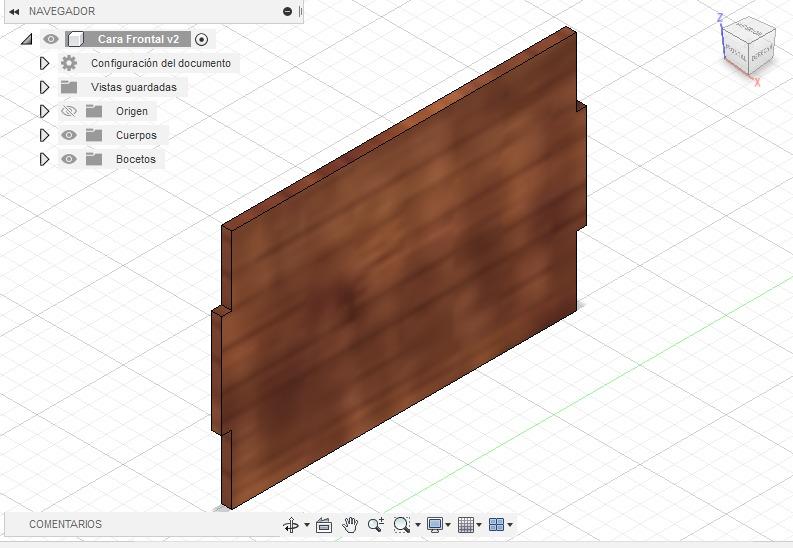The width and height of the screenshot is (793, 548).
Task: Select the Origen label
Action: click(131, 111)
